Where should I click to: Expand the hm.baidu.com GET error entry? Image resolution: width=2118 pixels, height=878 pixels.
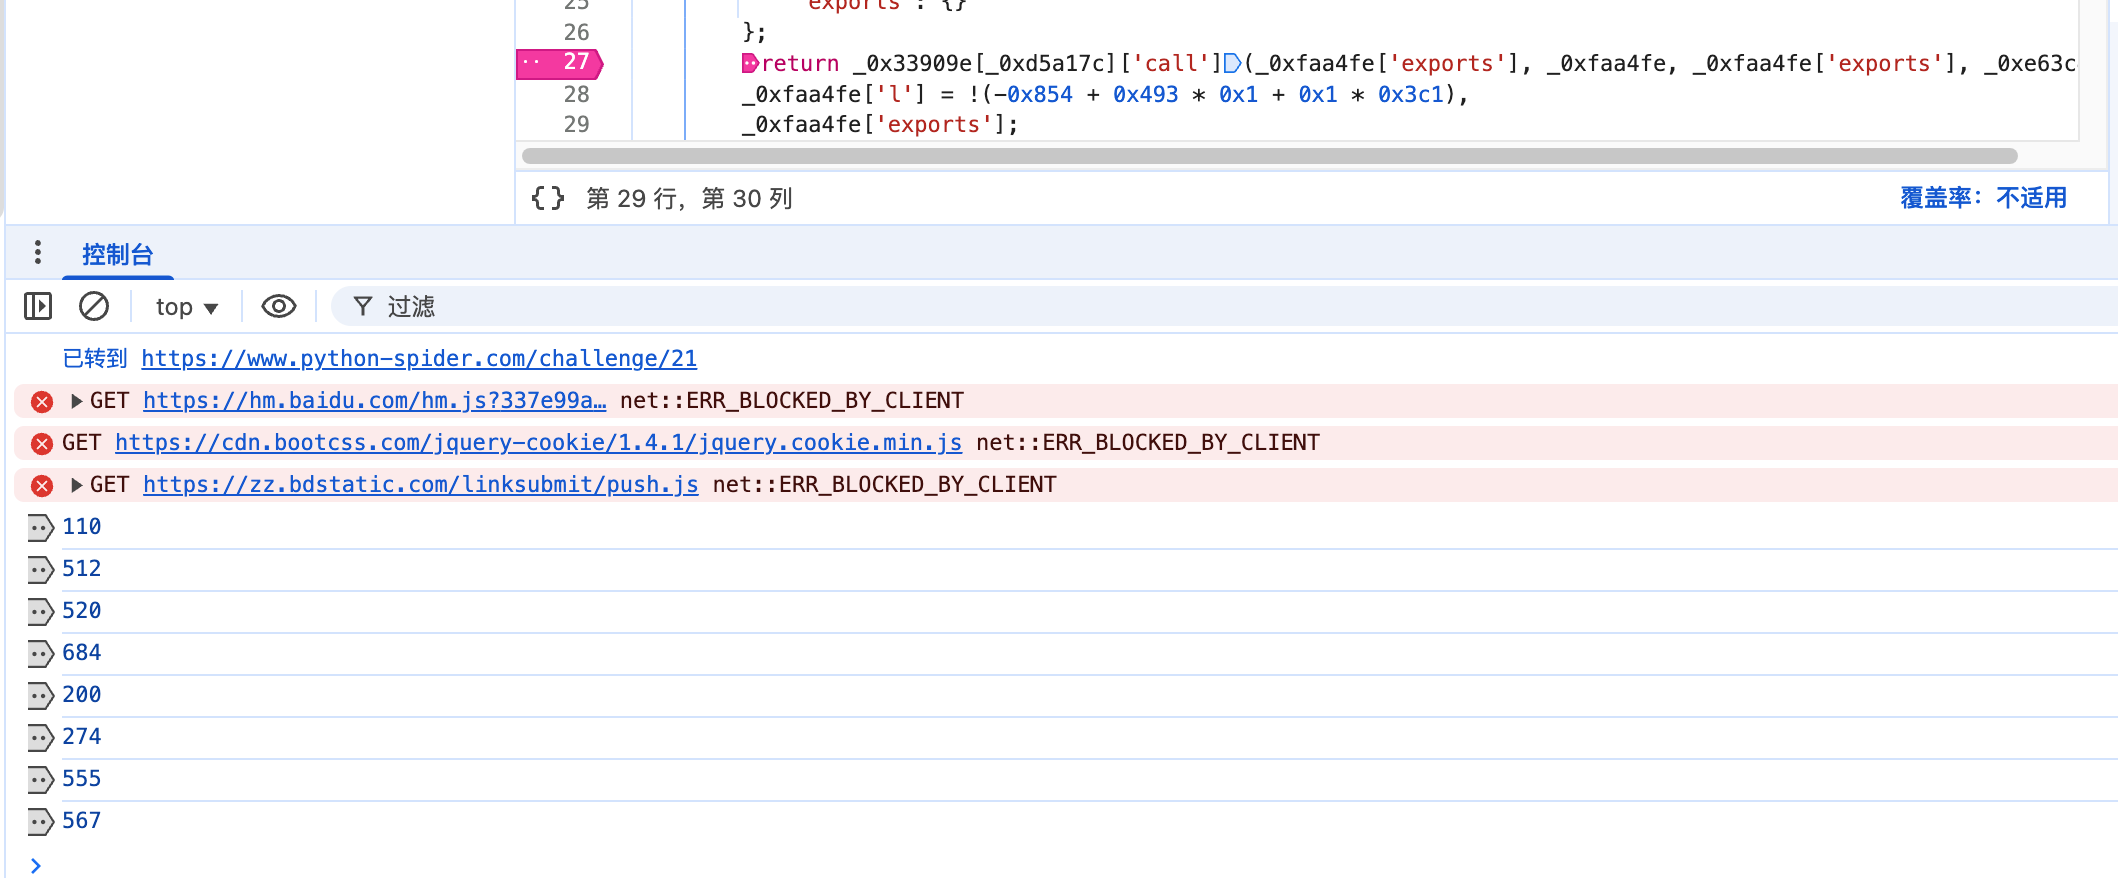tap(76, 401)
